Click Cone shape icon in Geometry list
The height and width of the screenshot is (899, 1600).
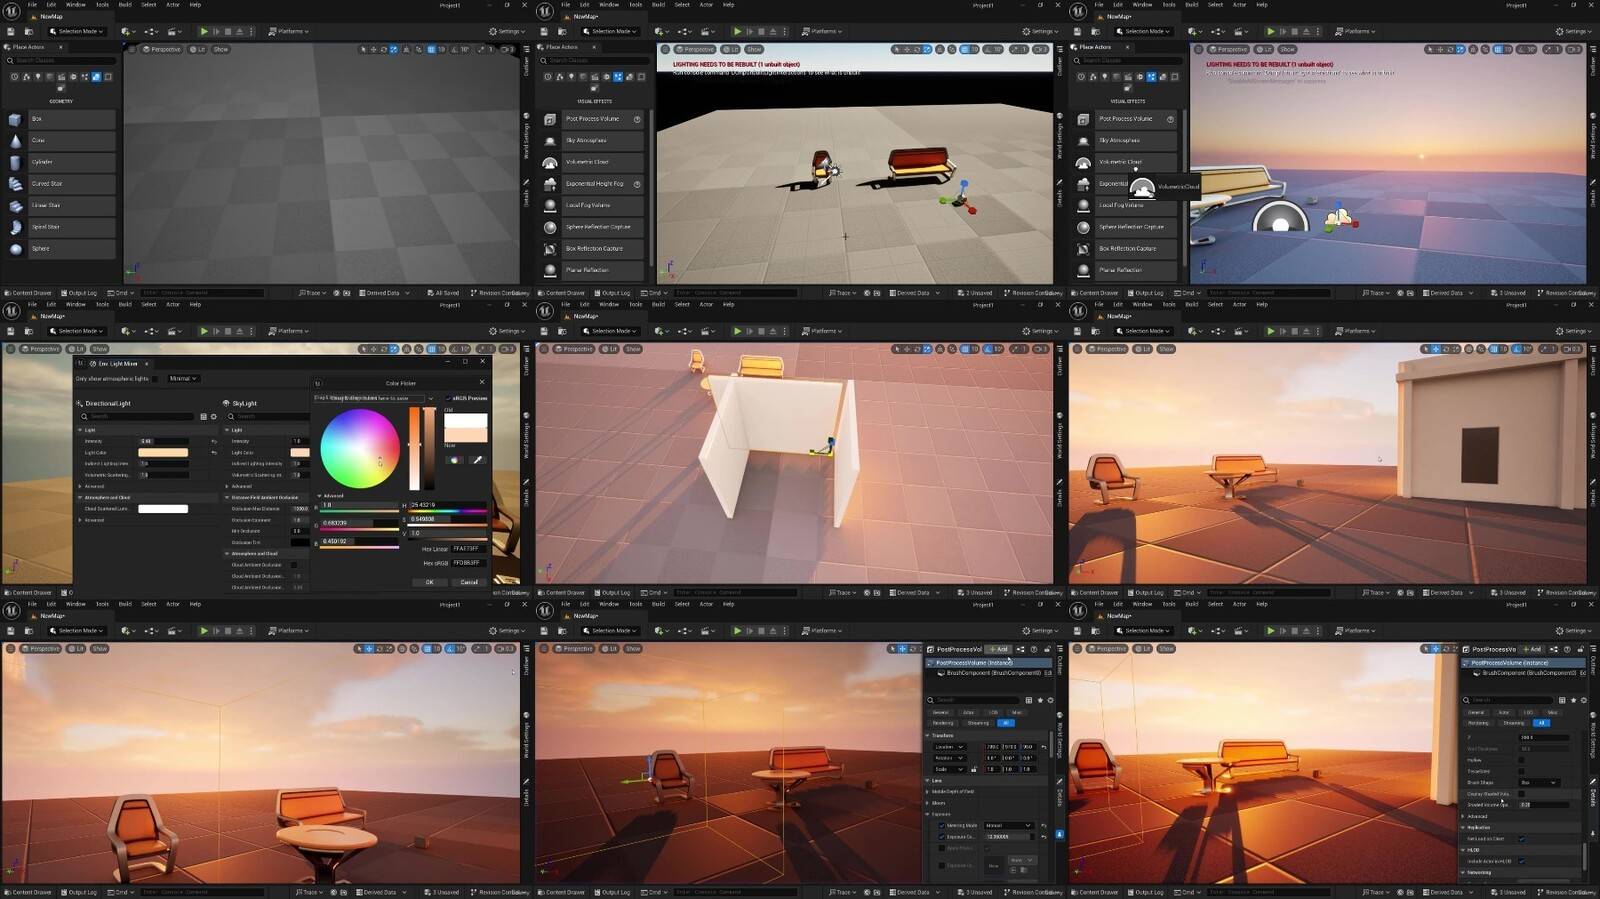click(x=15, y=141)
